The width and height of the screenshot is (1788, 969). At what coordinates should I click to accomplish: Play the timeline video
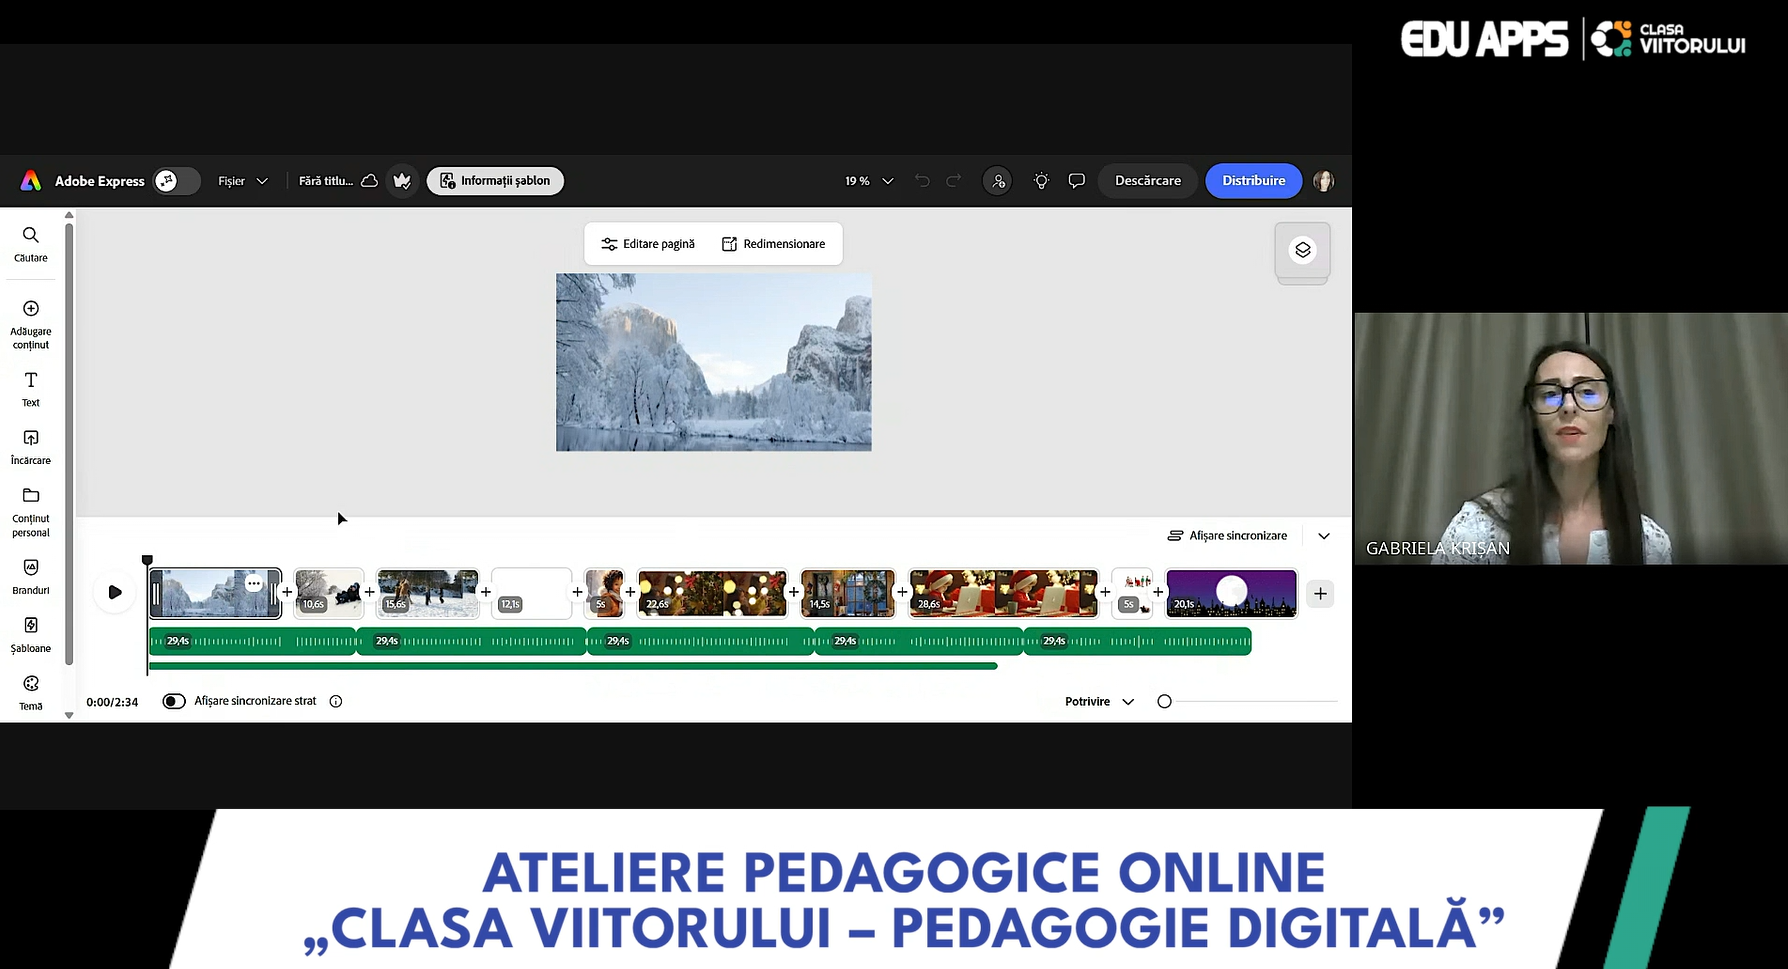(115, 592)
